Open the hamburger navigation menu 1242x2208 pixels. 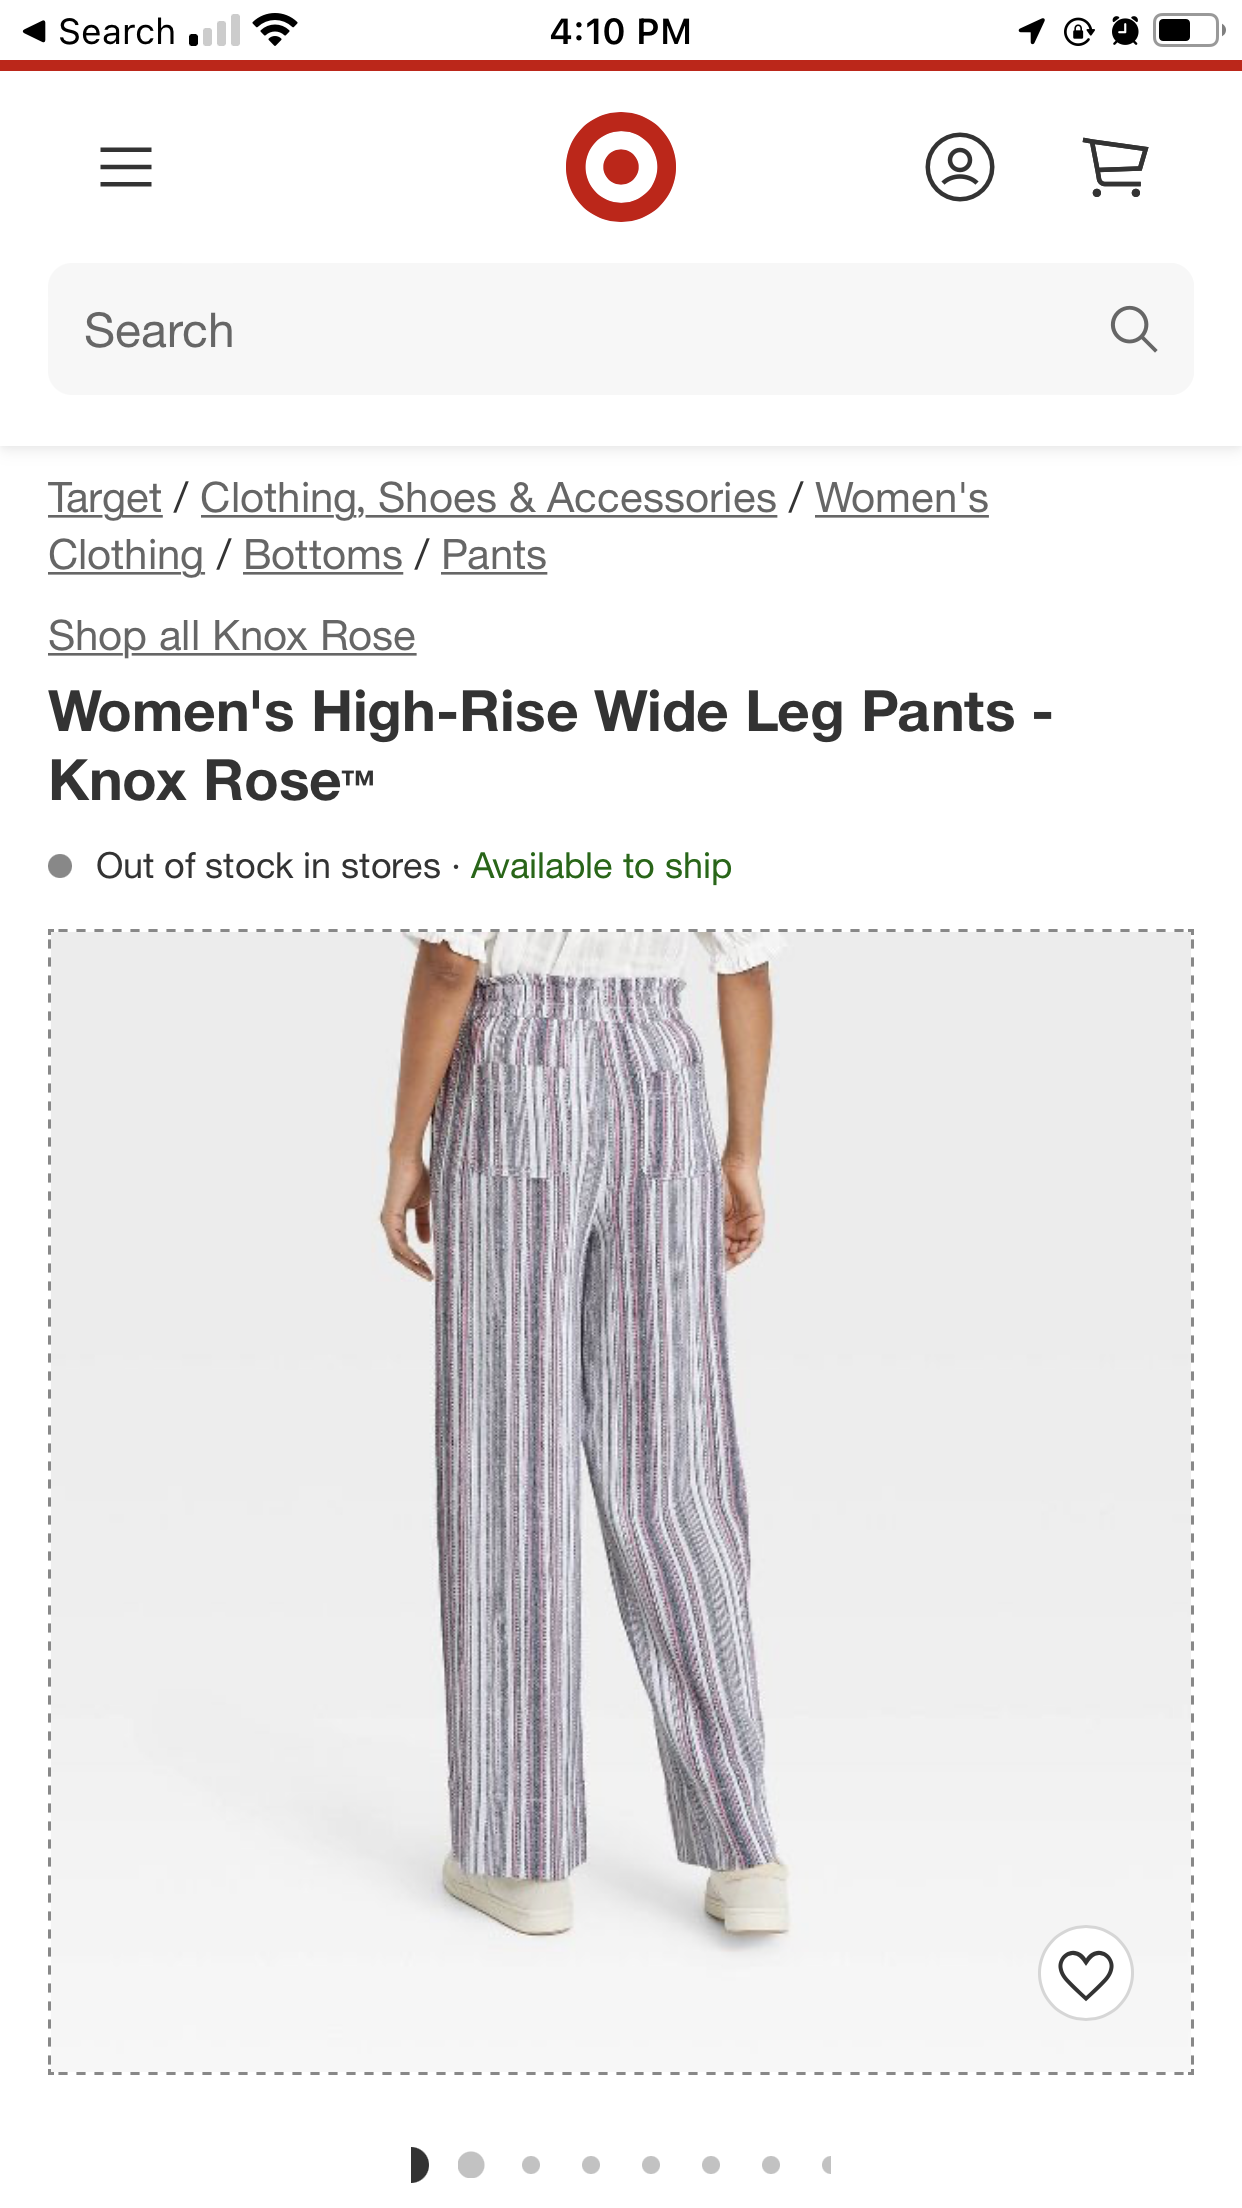coord(126,167)
